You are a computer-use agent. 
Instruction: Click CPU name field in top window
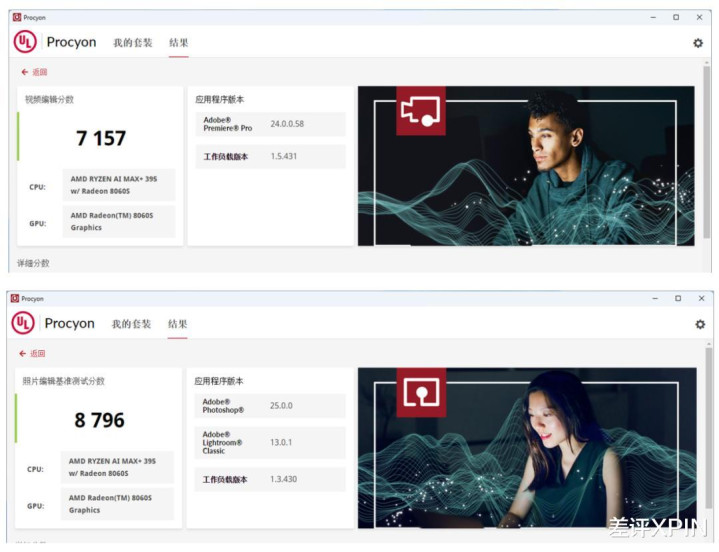(x=119, y=185)
